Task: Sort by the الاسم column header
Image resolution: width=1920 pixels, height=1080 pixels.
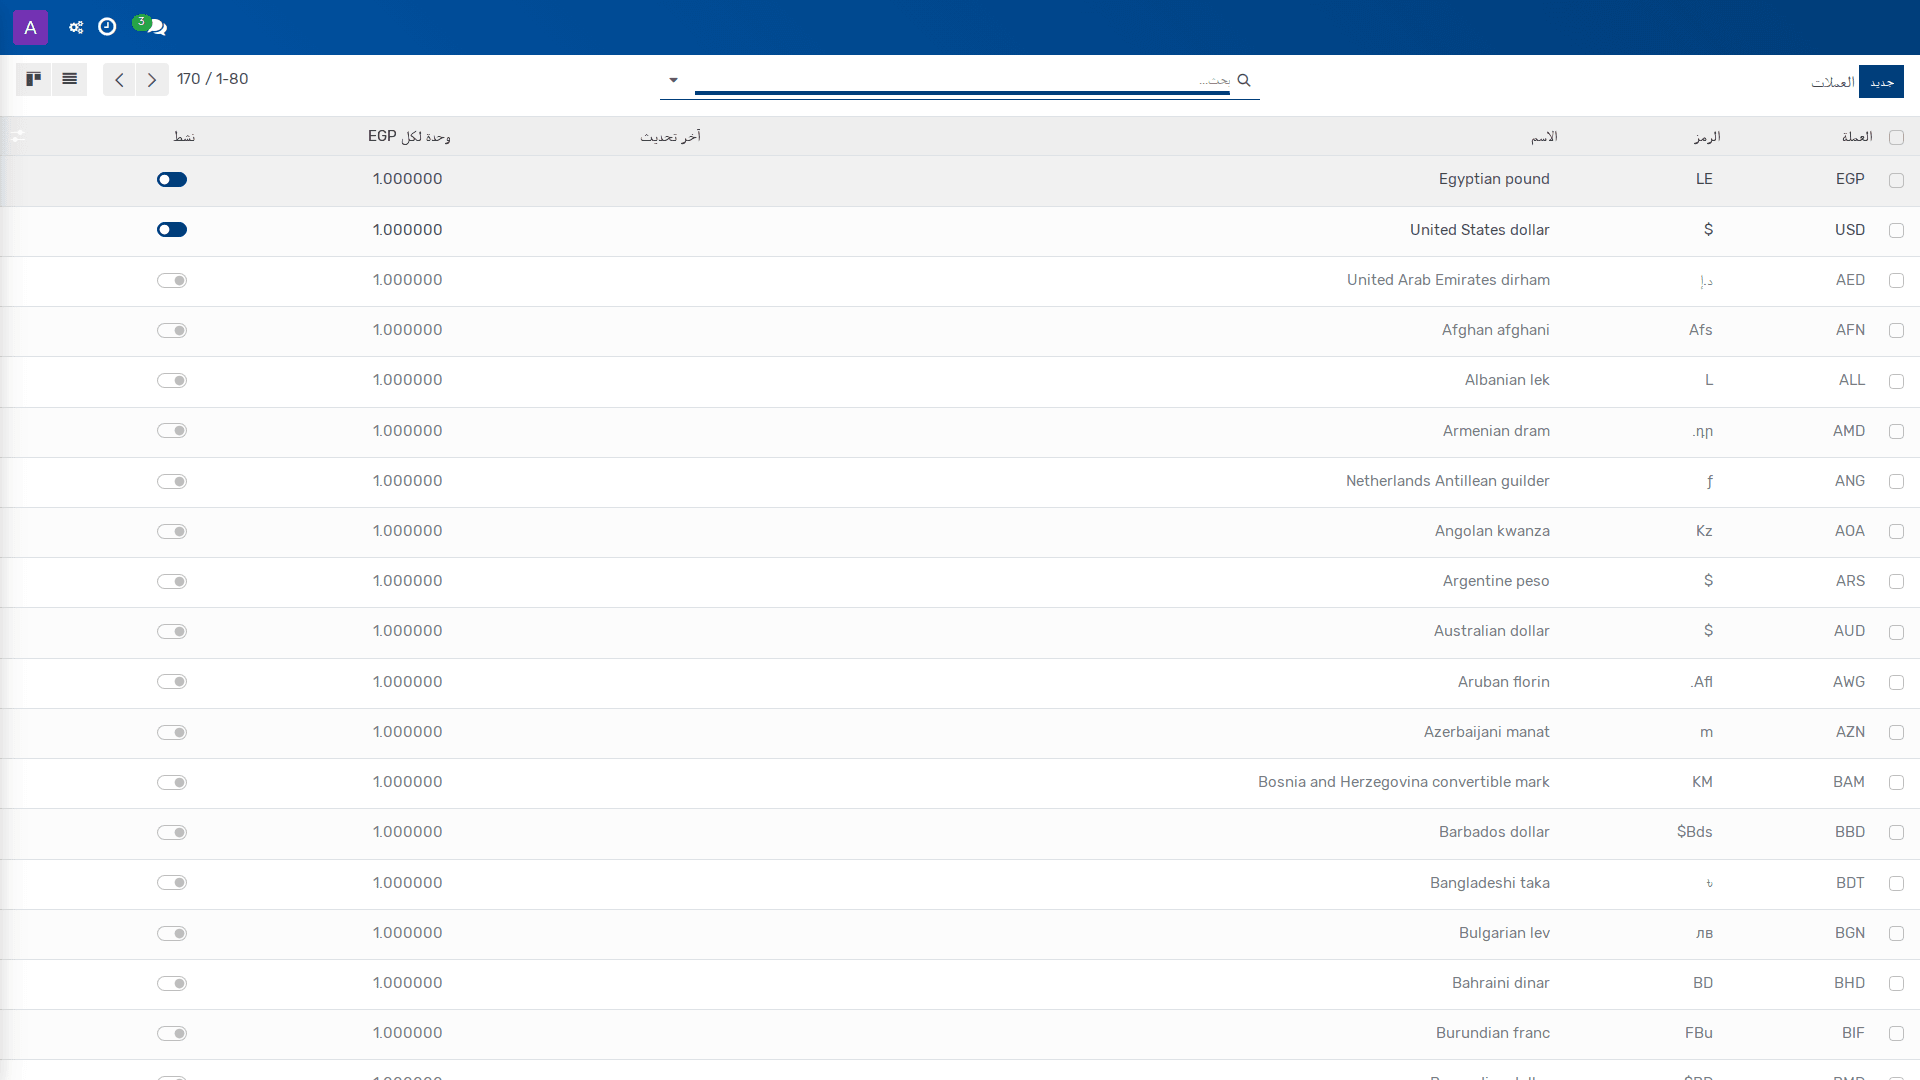Action: (1544, 137)
